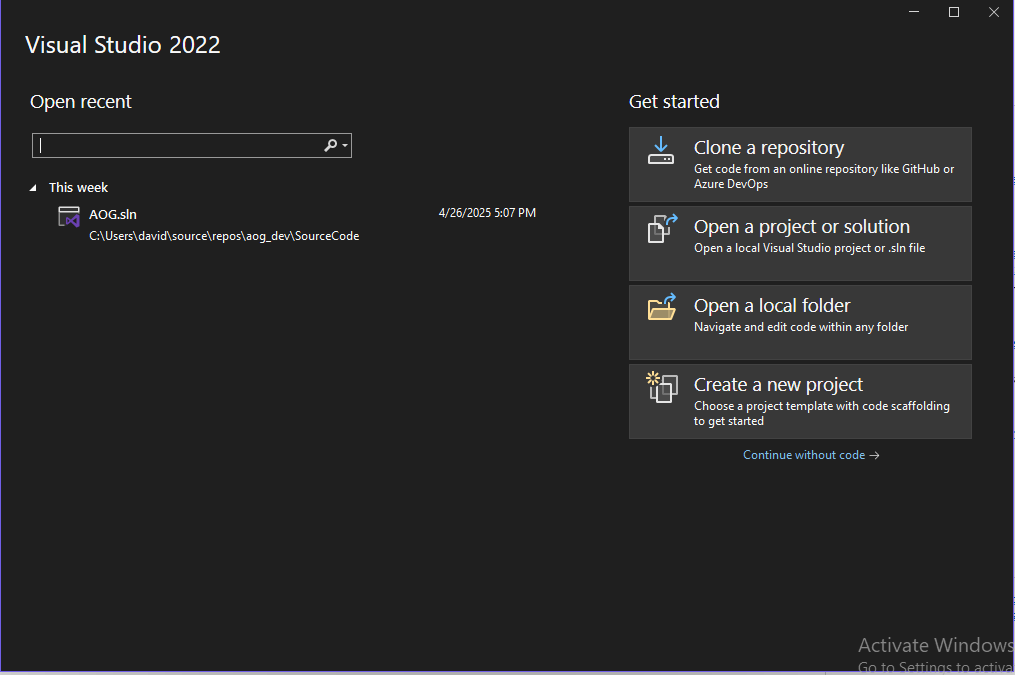Collapse the This week group
Viewport: 1015px width, 675px height.
pyautogui.click(x=33, y=188)
